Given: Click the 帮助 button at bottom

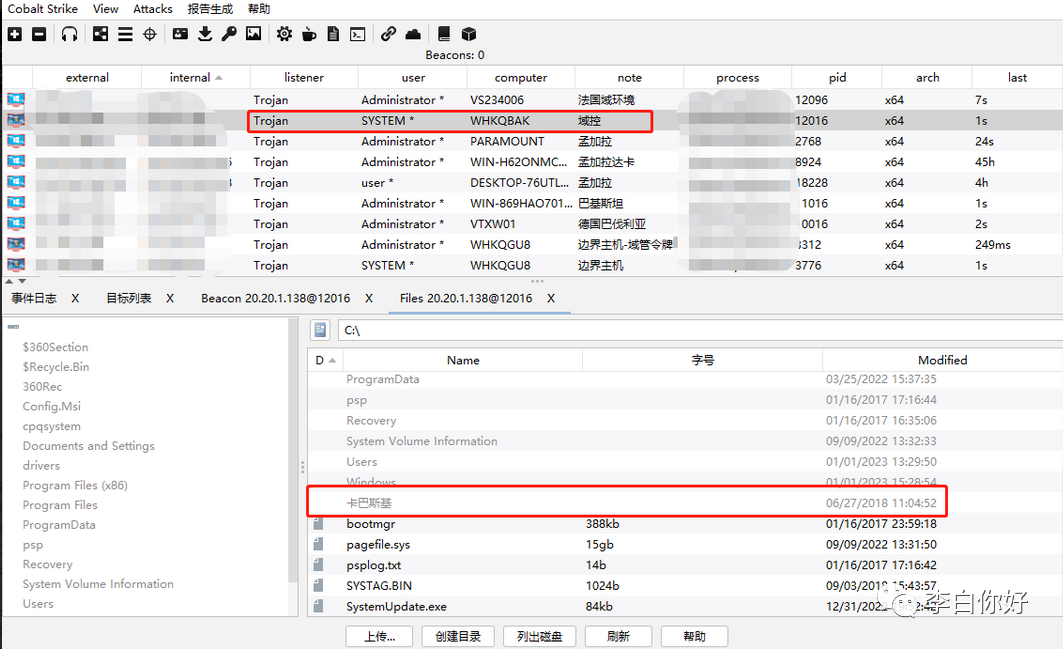Looking at the screenshot, I should 695,636.
